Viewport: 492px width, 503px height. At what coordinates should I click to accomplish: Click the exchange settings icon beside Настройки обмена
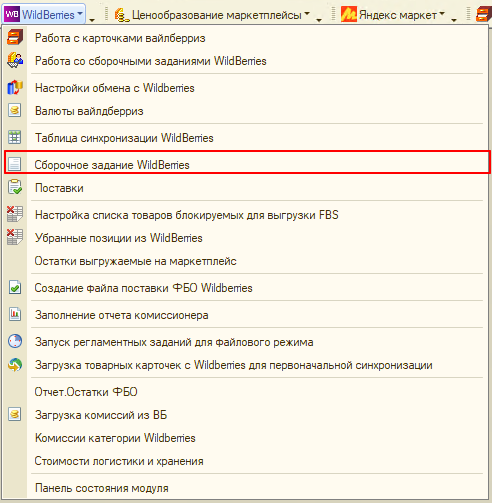click(x=15, y=88)
